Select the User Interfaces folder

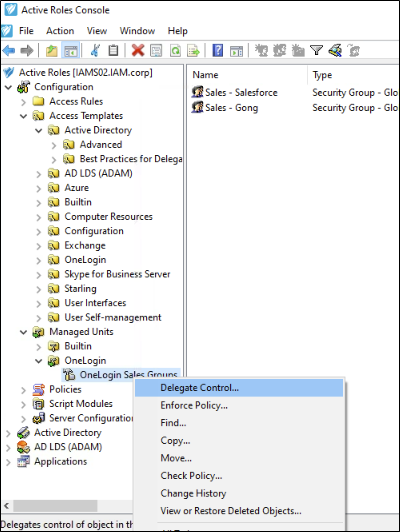[x=95, y=303]
